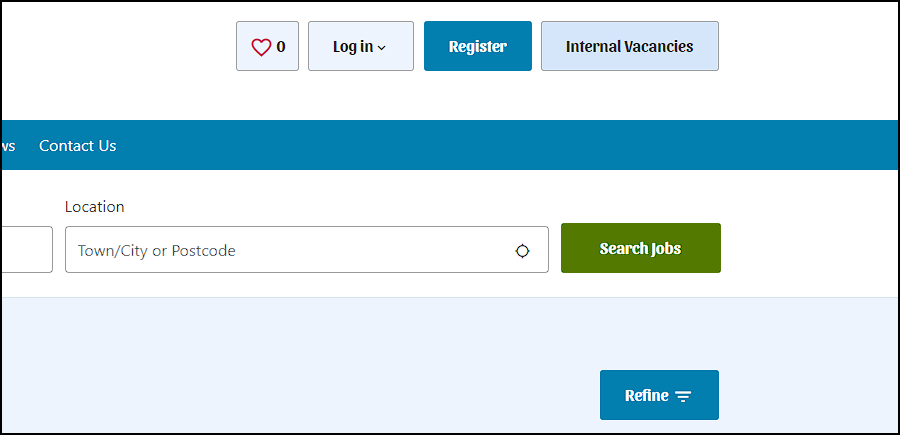Open the Refine filters panel

coord(659,395)
